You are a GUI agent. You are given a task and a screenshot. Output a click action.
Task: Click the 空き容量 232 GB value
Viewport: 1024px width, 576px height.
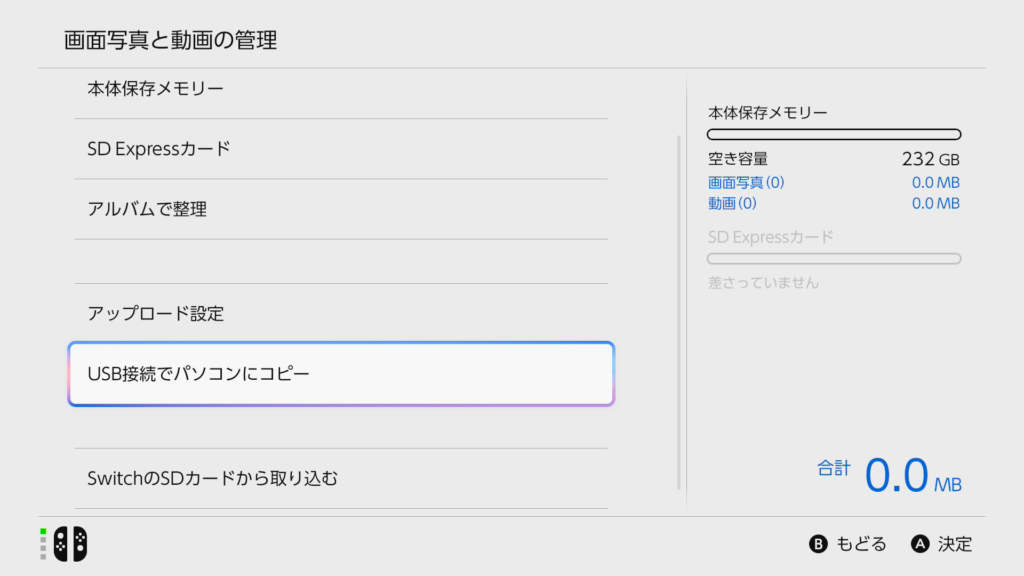coord(931,159)
